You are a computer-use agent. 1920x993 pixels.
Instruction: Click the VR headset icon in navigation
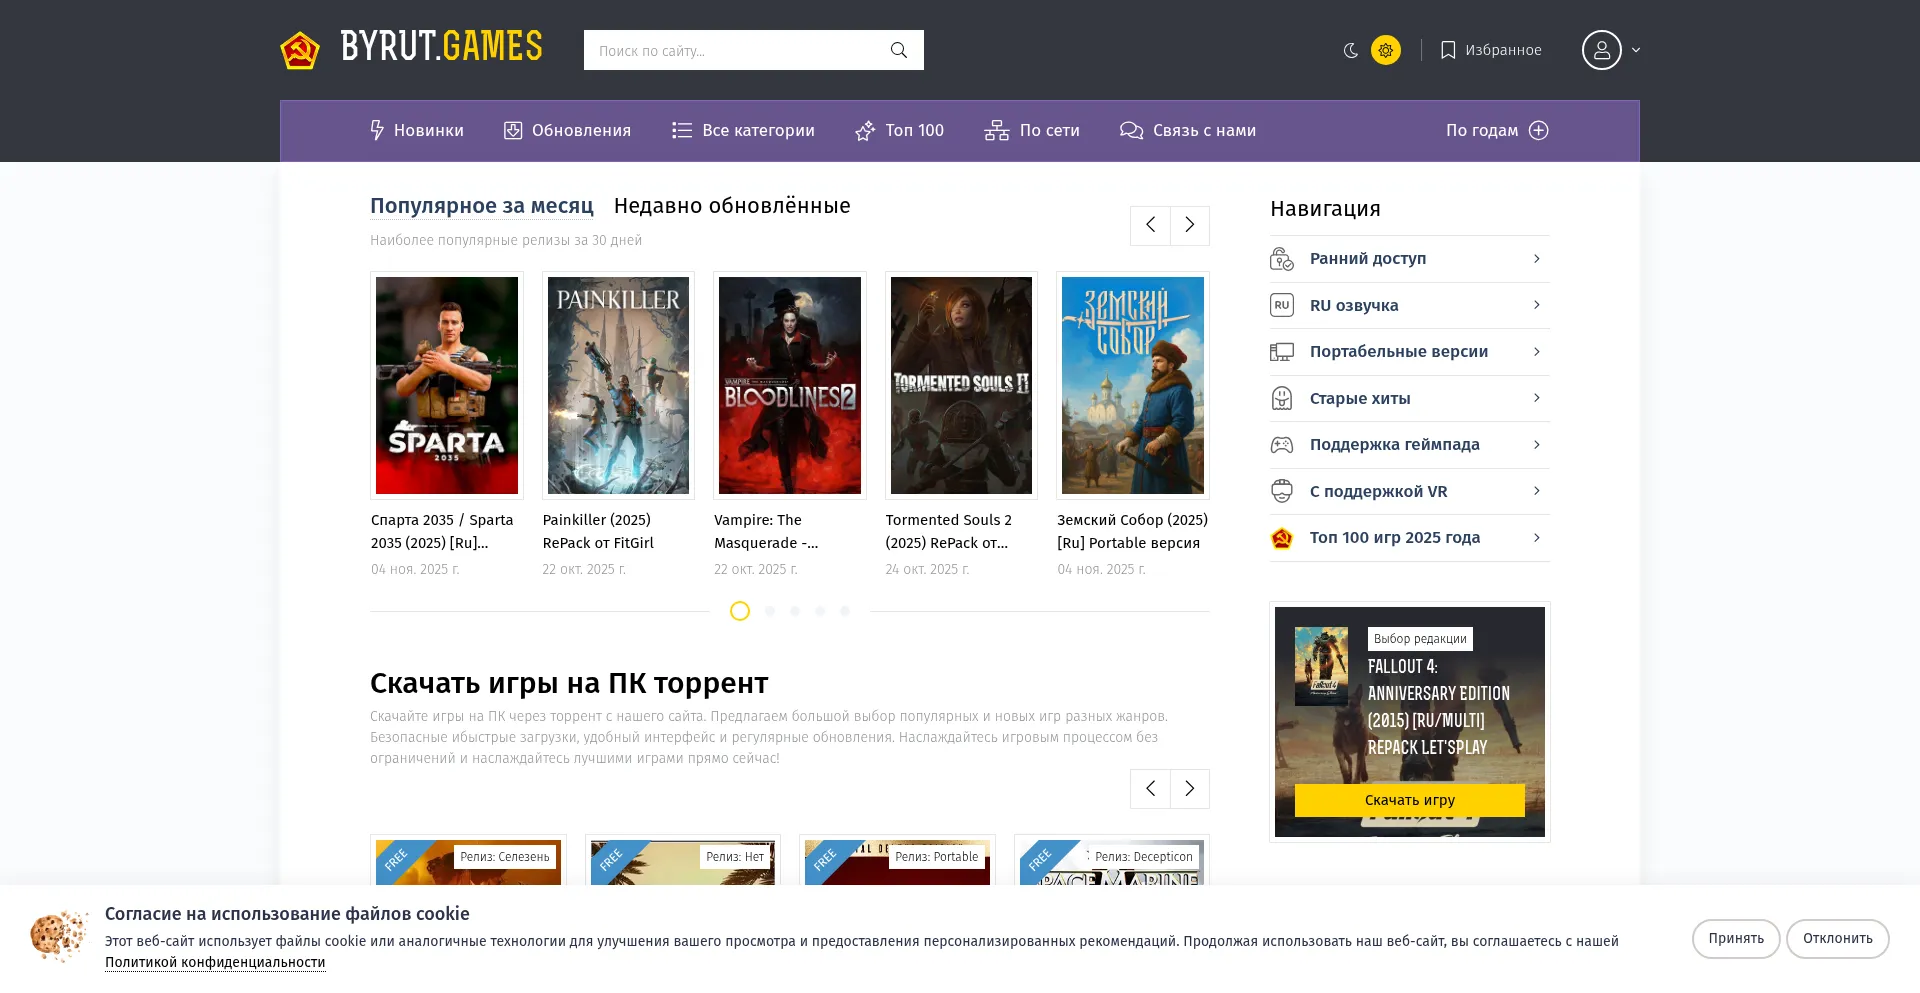pyautogui.click(x=1281, y=491)
